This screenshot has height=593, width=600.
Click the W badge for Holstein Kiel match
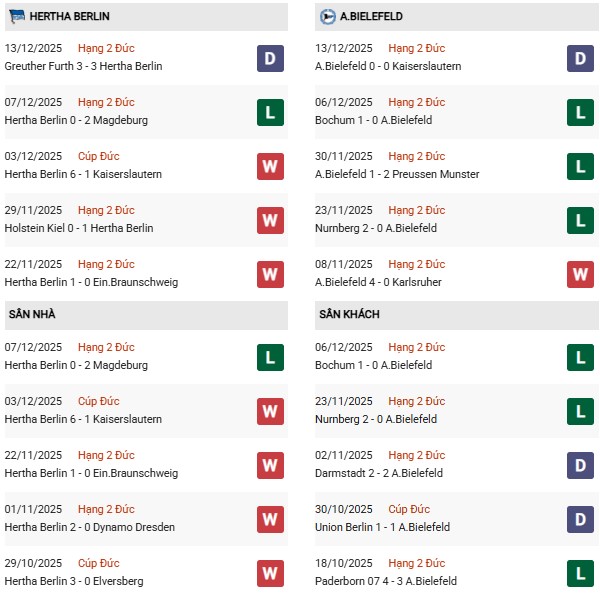tap(270, 220)
